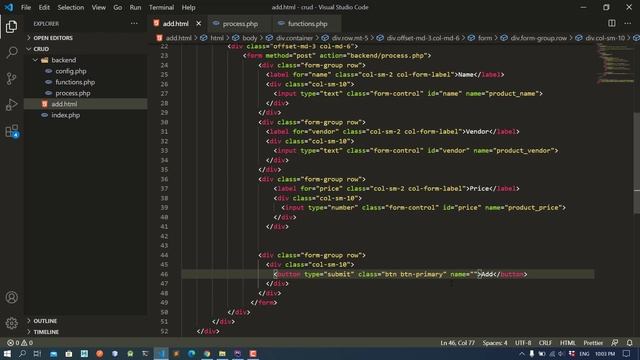This screenshot has height=360, width=640.
Task: Open the Extensions view
Action: [11, 131]
